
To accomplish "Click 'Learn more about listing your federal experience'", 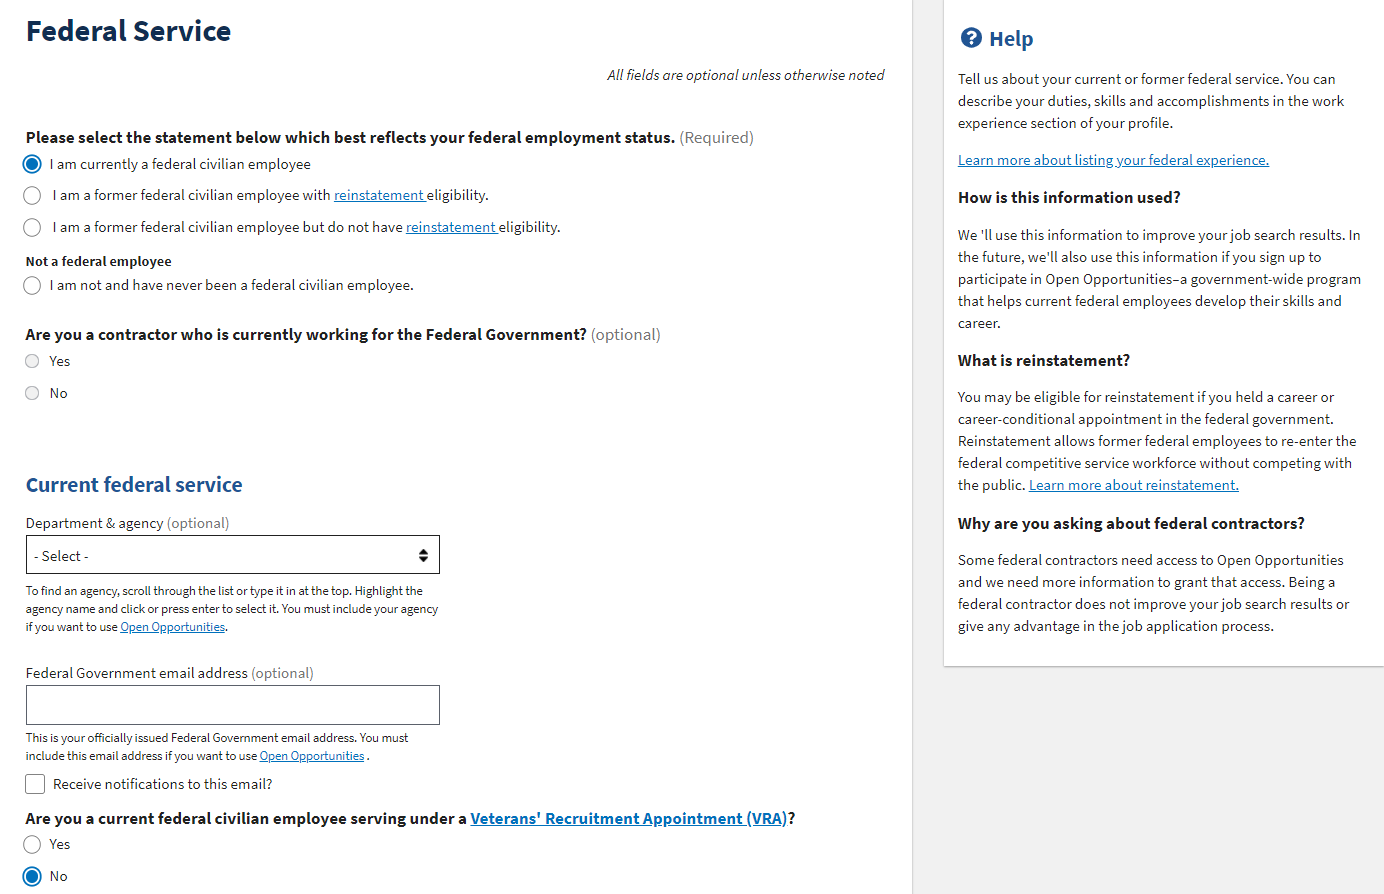I will click(1113, 160).
